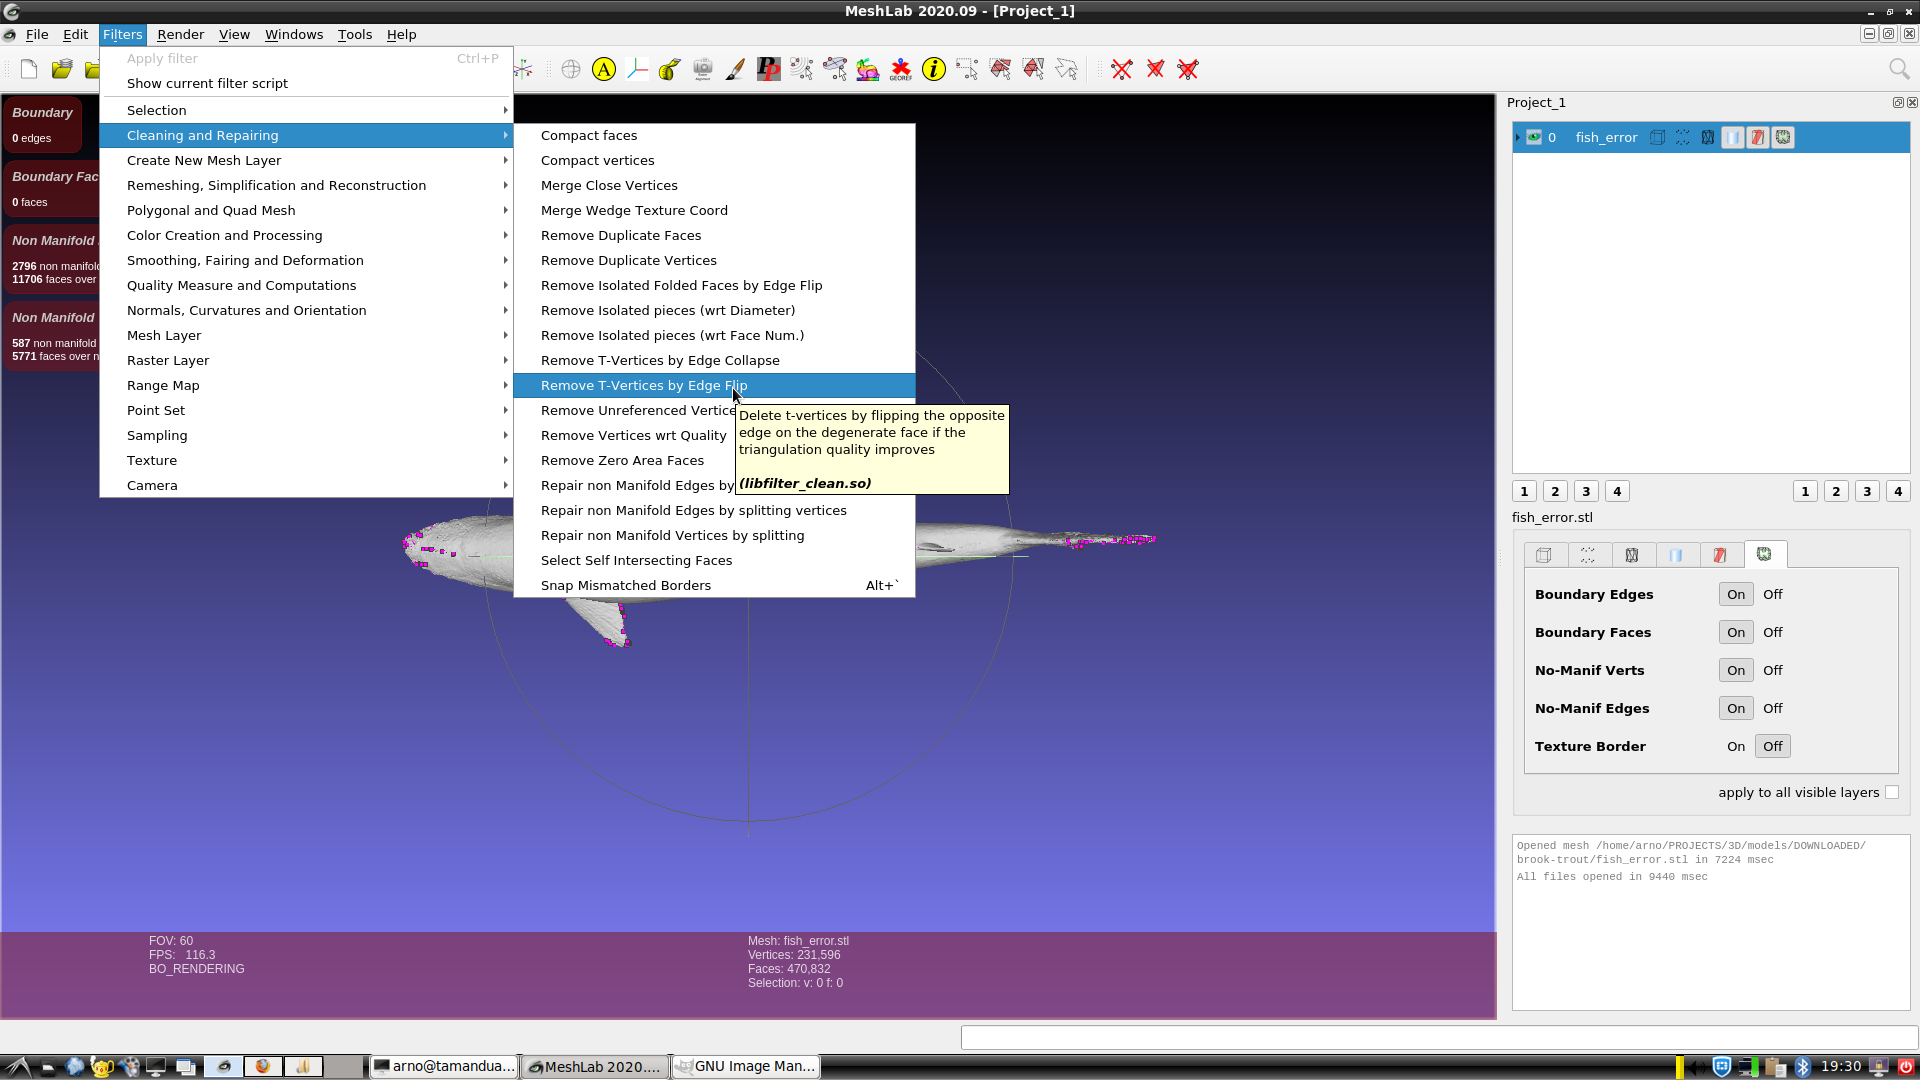Toggle Boundary Faces off
This screenshot has height=1080, width=1920.
[x=1772, y=632]
